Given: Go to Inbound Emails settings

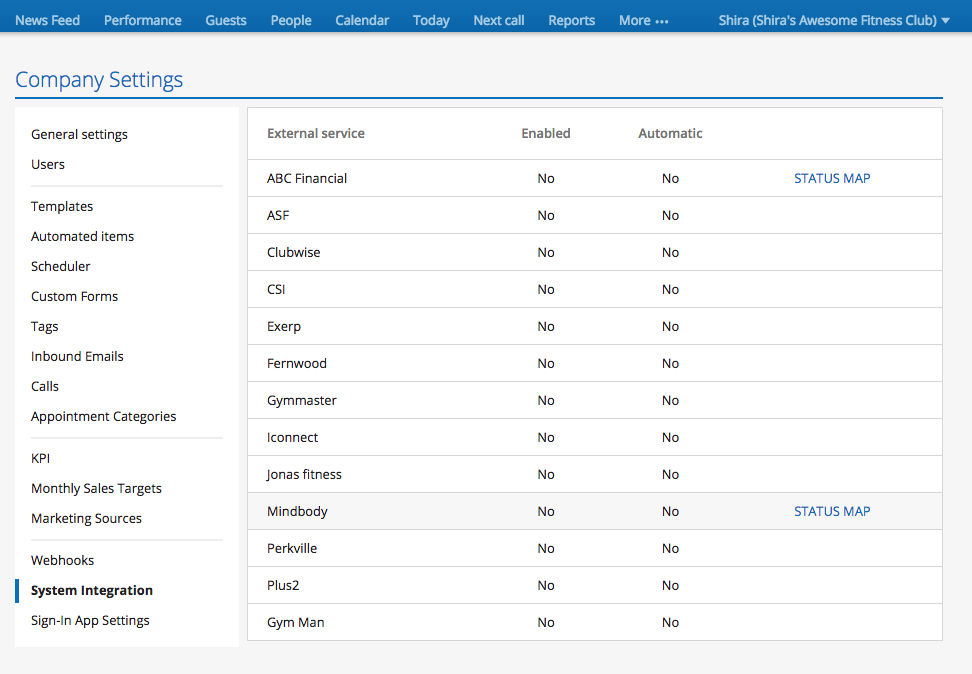Looking at the screenshot, I should pyautogui.click(x=77, y=357).
